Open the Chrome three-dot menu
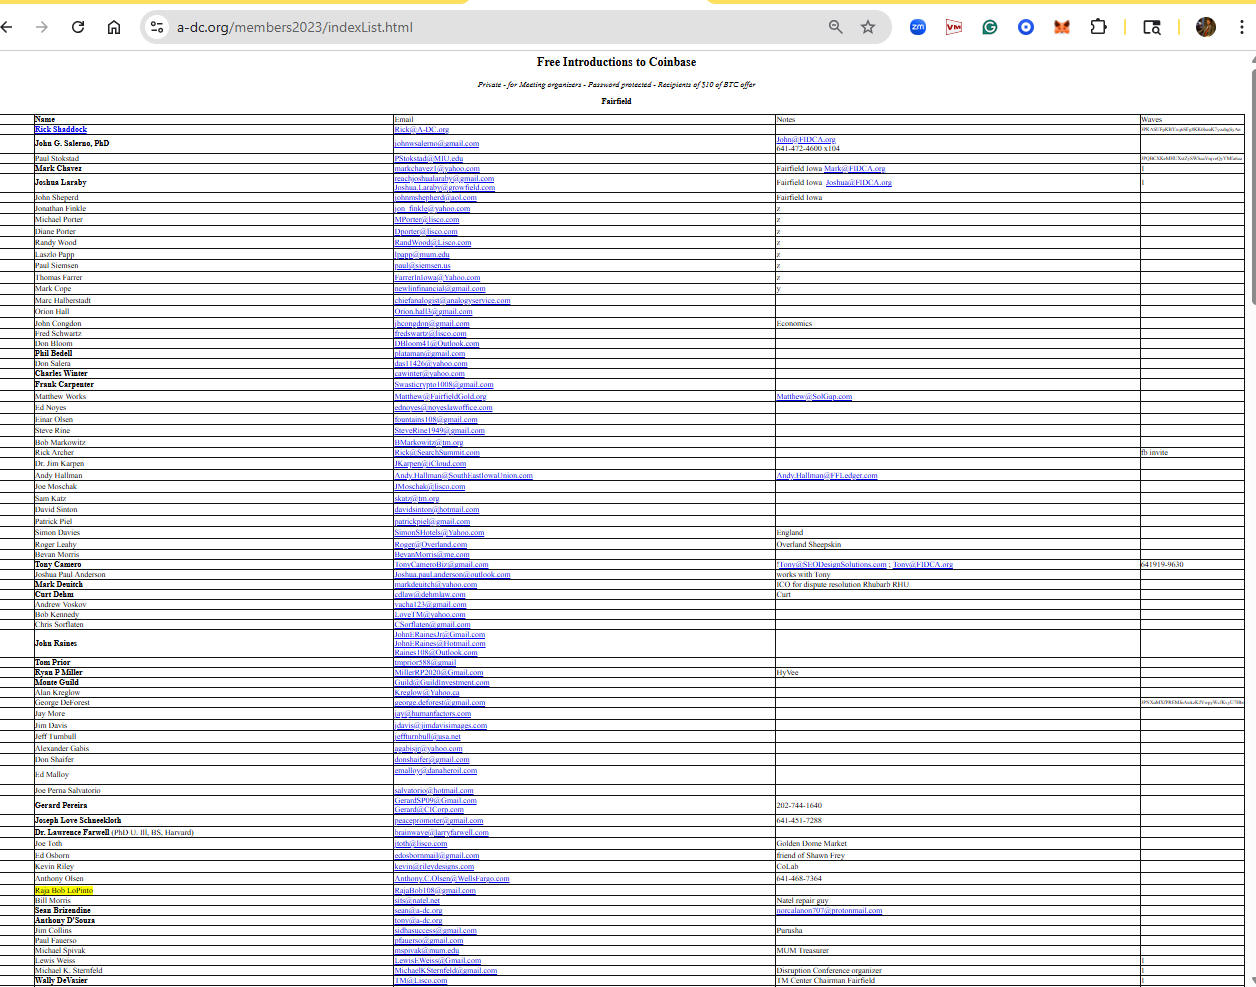 1242,27
